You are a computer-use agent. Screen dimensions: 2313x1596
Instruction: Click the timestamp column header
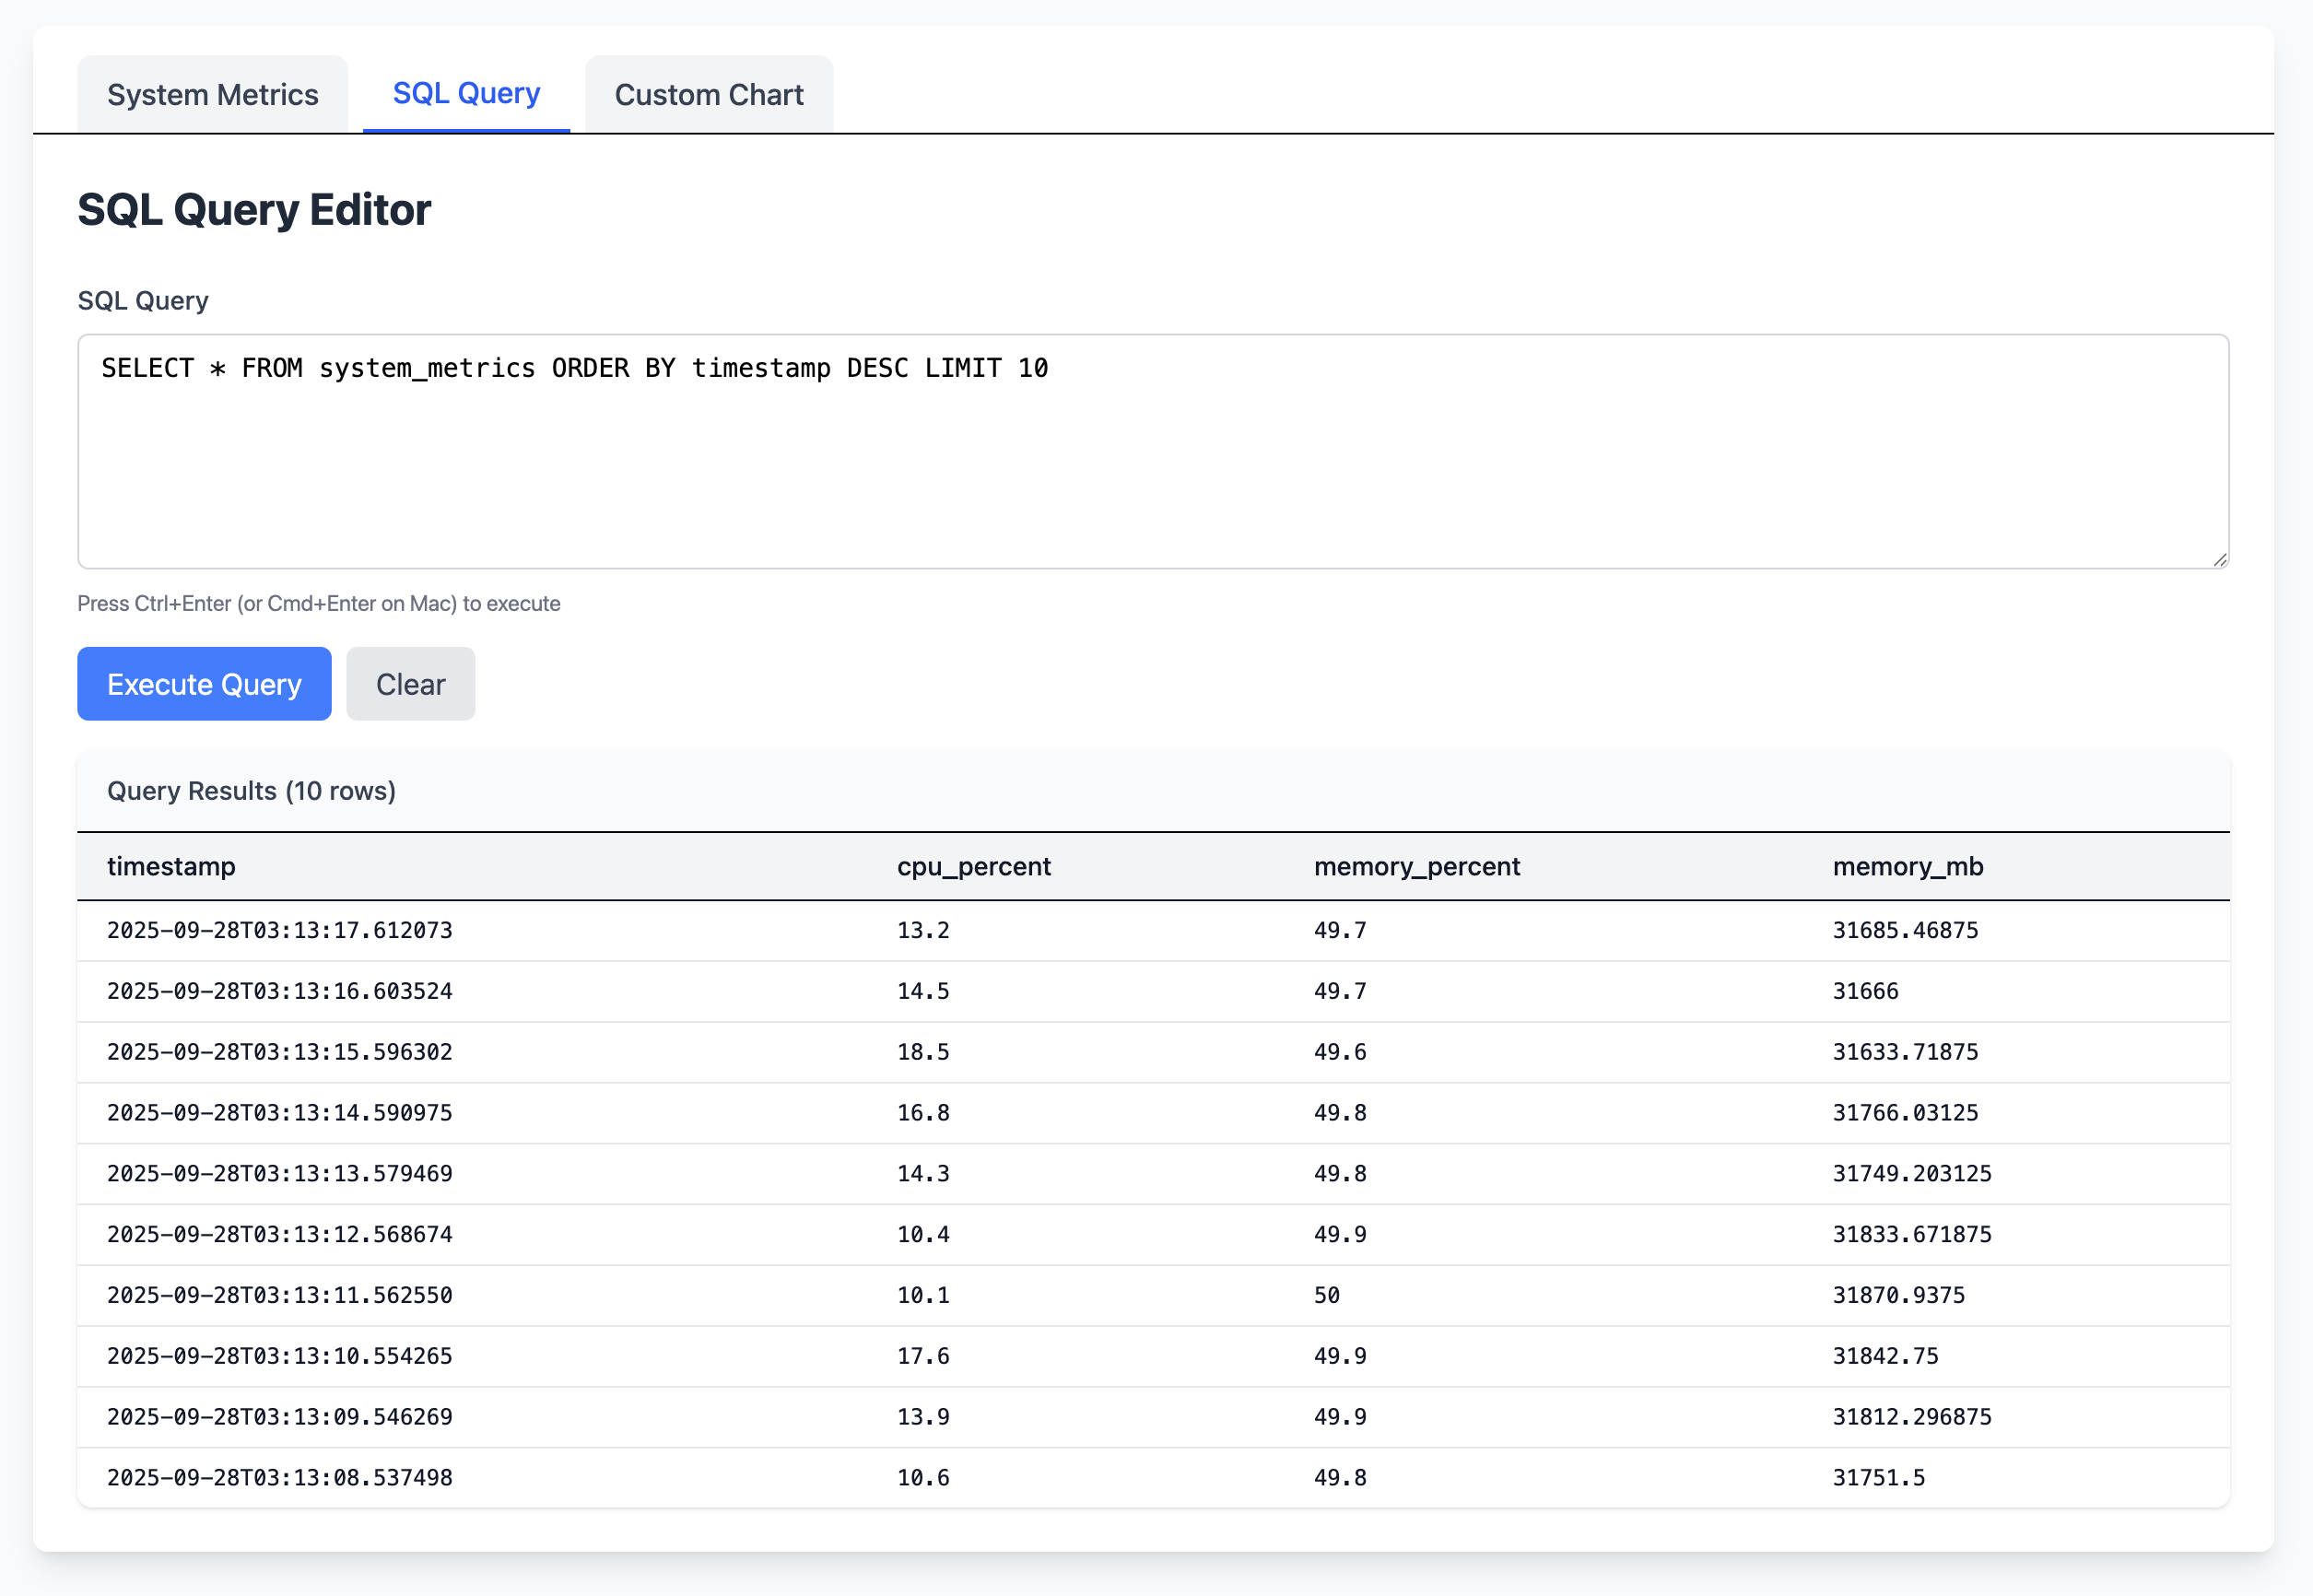171,866
